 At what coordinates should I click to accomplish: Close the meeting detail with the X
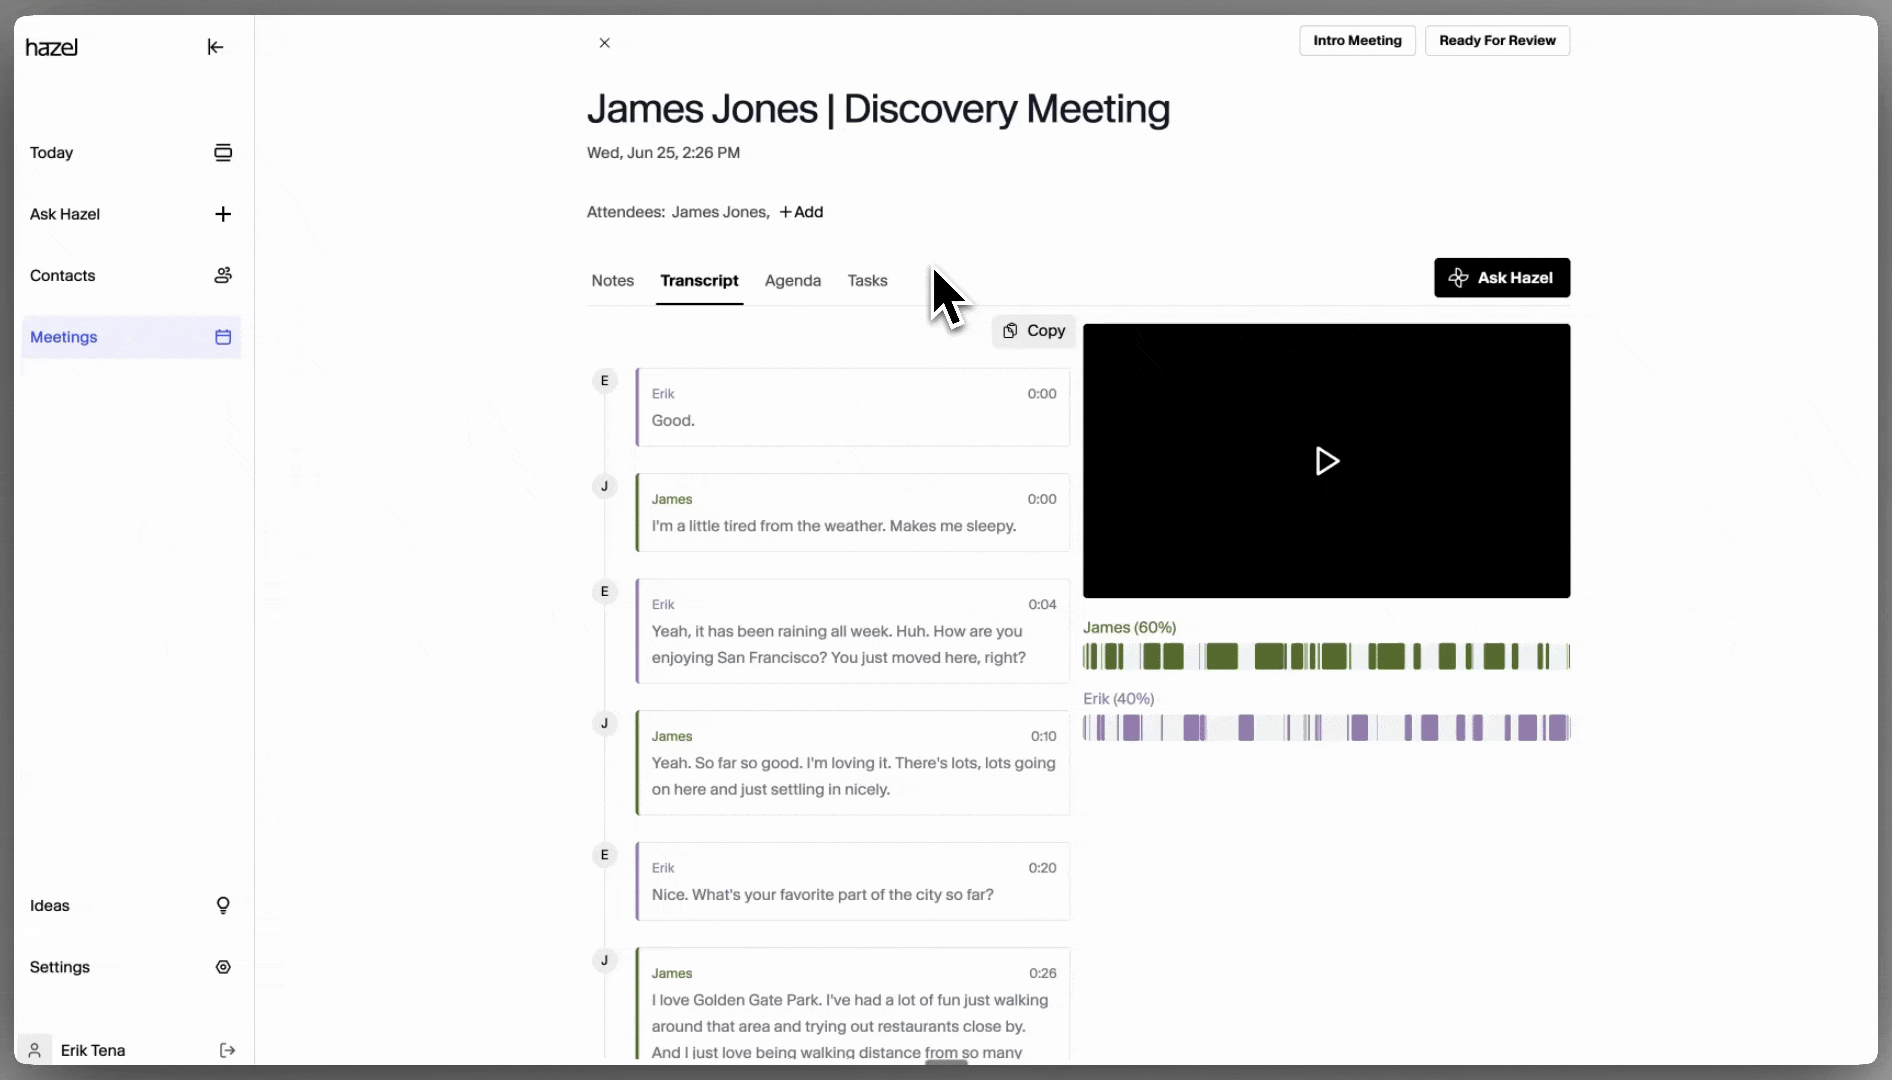(x=604, y=43)
